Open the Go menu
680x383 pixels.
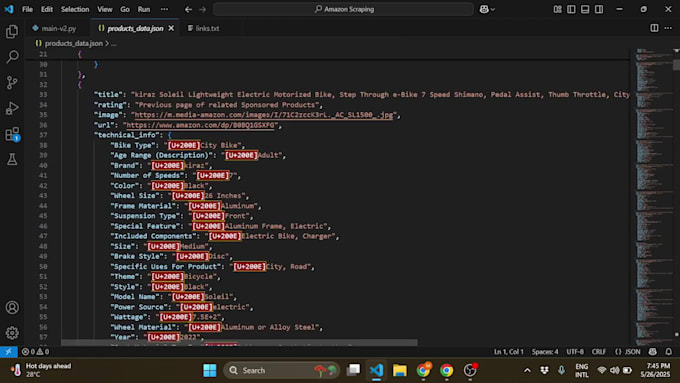tap(125, 9)
